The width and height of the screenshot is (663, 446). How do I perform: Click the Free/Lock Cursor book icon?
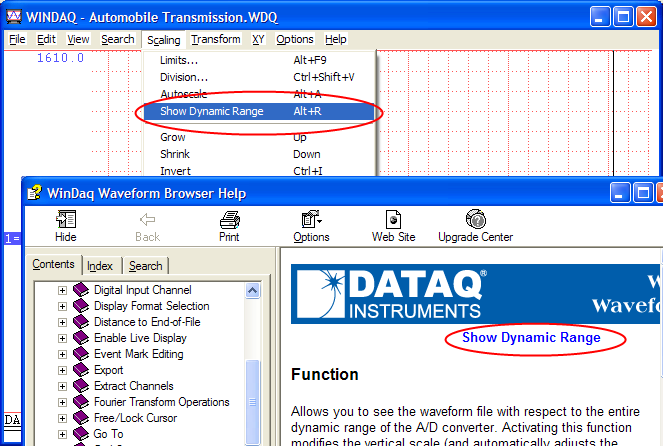[81, 418]
